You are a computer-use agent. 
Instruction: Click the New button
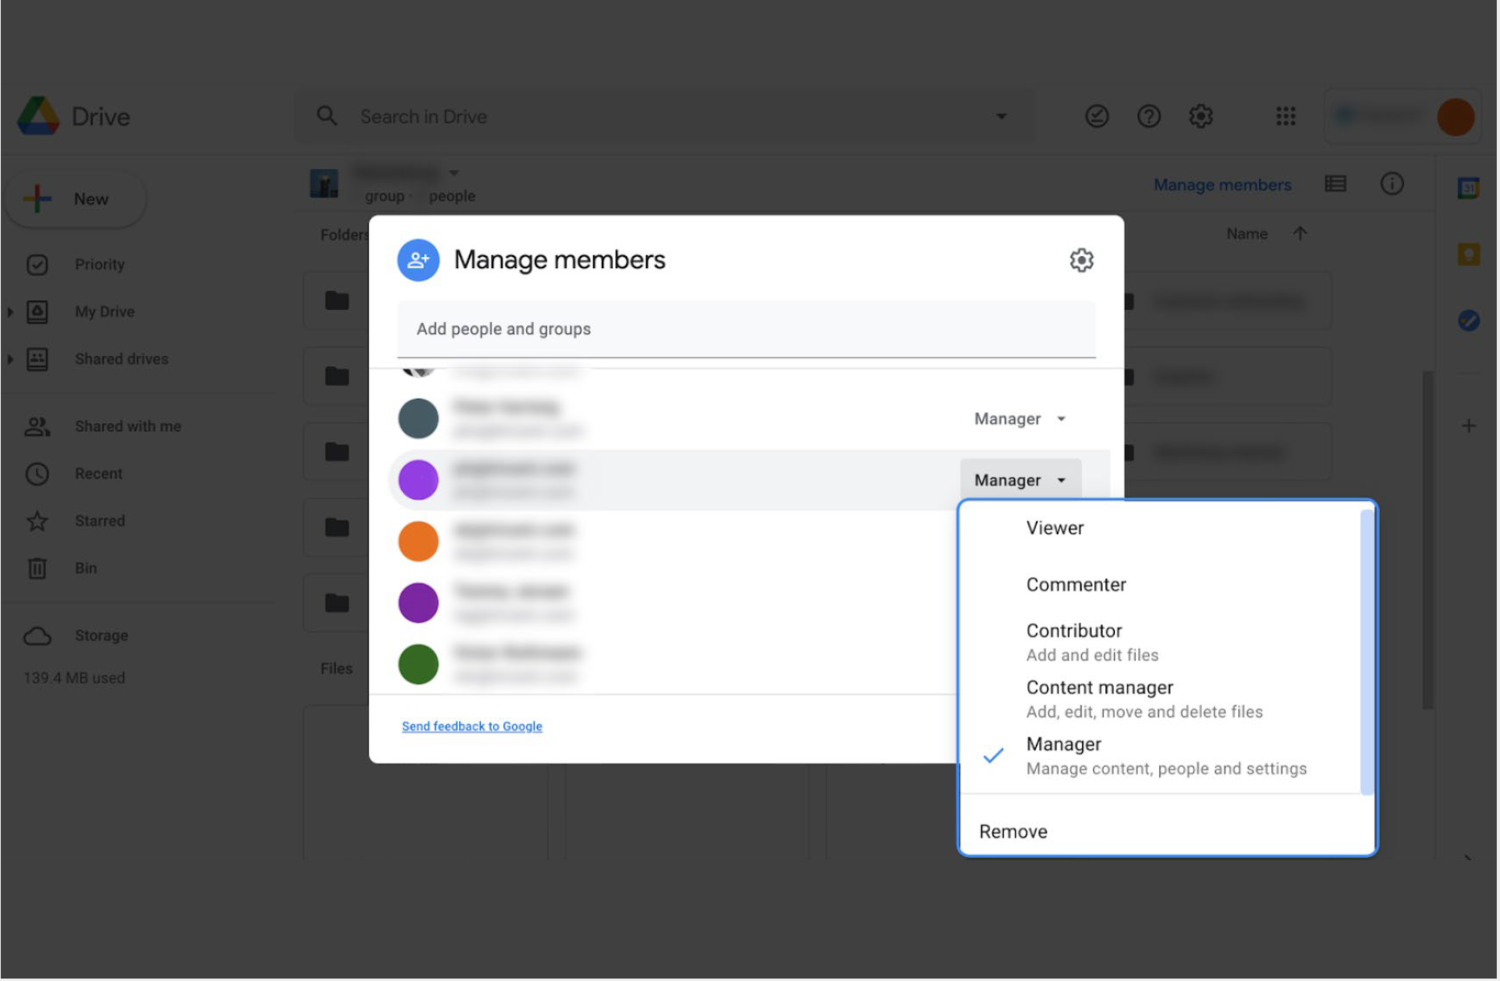76,199
